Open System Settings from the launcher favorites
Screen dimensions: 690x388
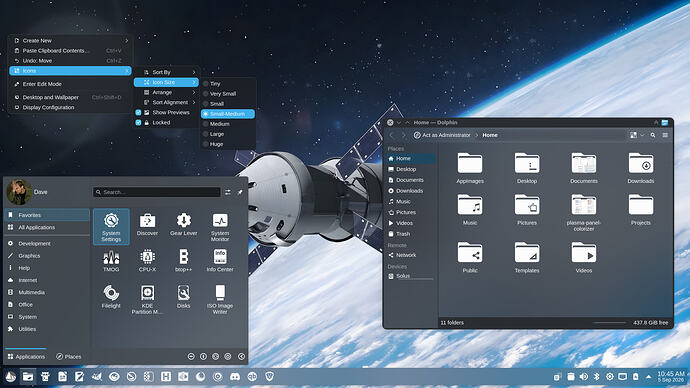point(111,227)
